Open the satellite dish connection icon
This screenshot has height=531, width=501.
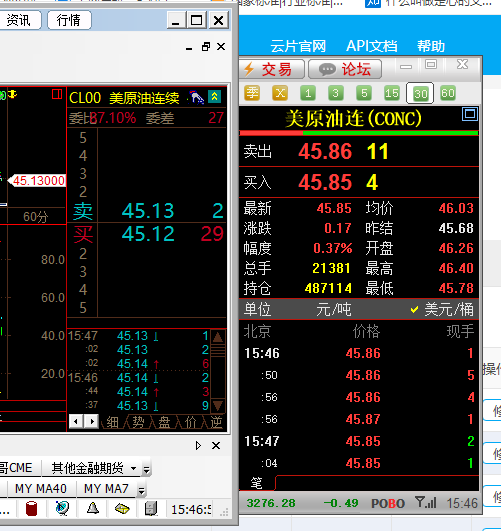[62, 508]
